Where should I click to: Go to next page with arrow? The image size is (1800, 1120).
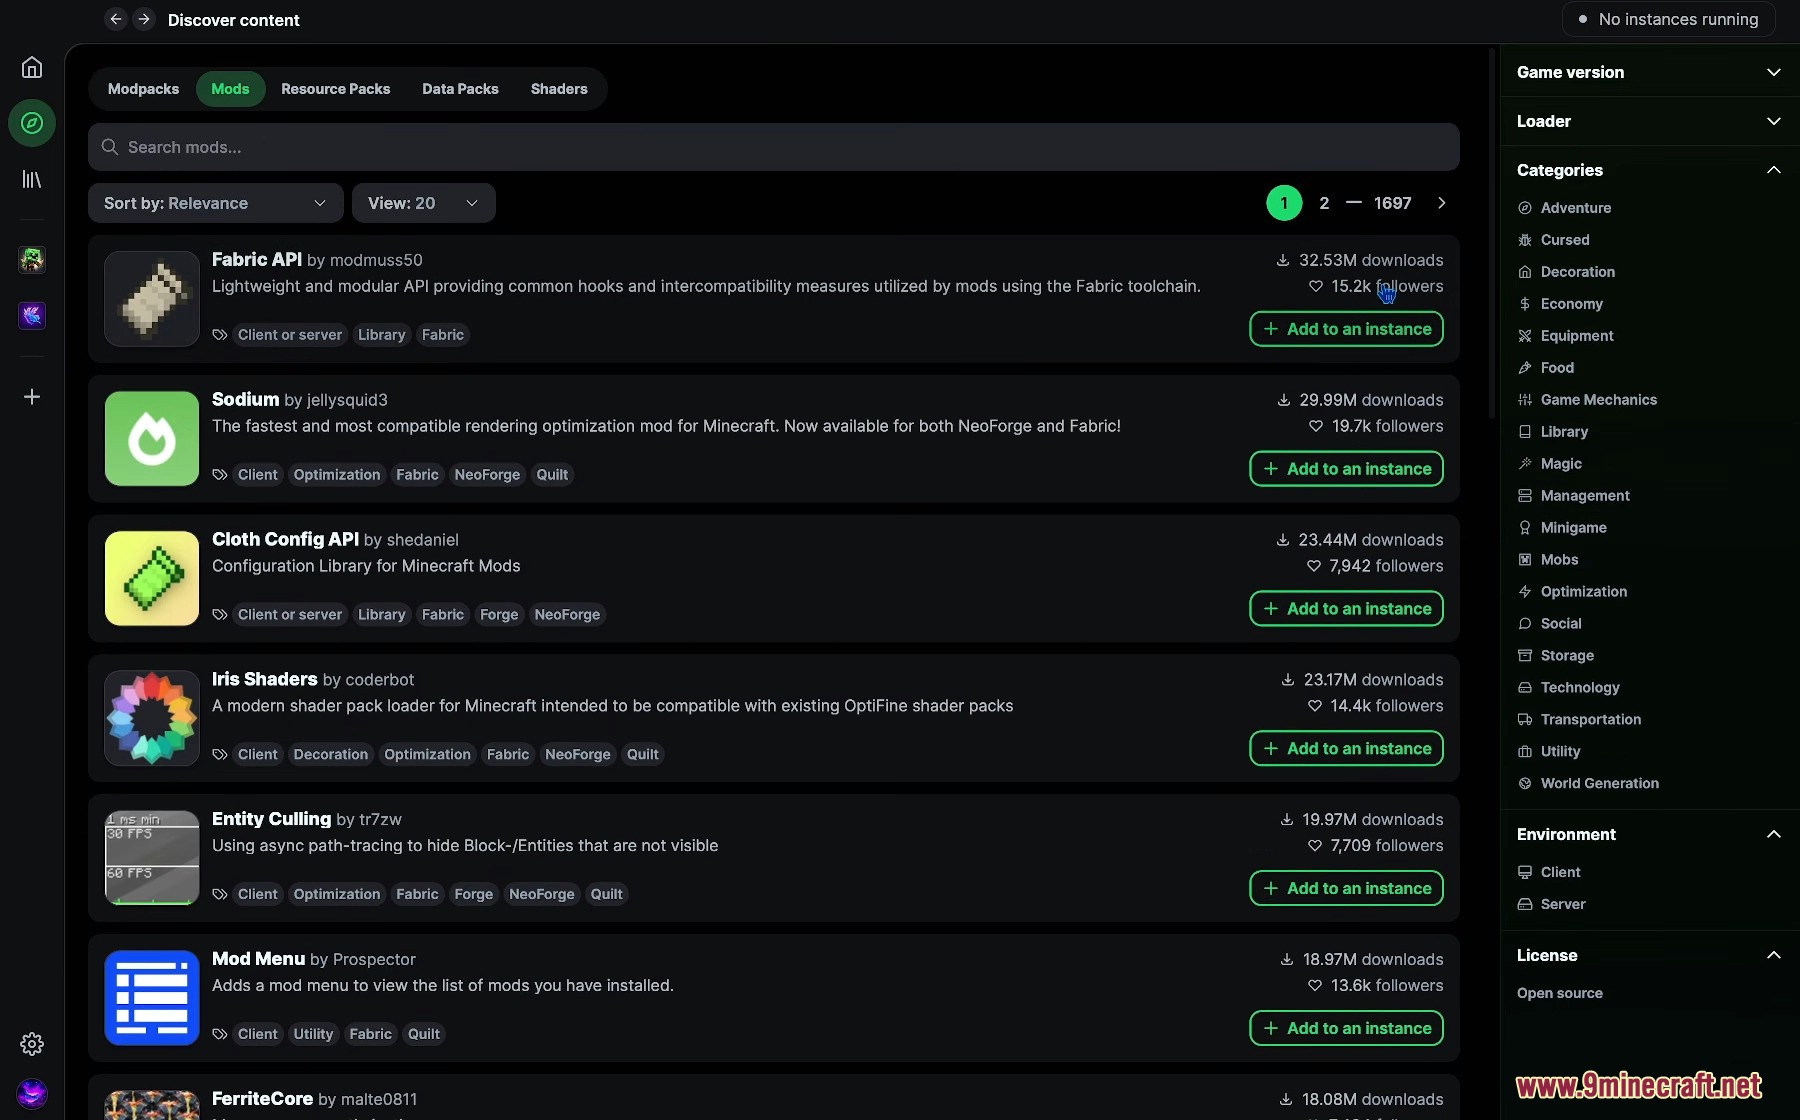click(1441, 203)
